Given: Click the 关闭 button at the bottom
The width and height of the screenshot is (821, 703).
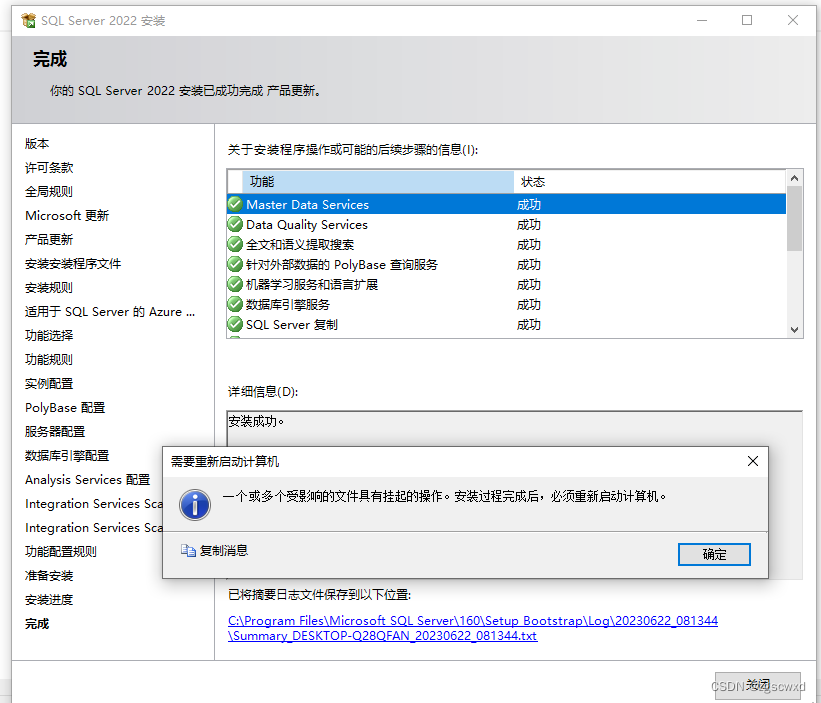Looking at the screenshot, I should click(x=758, y=685).
